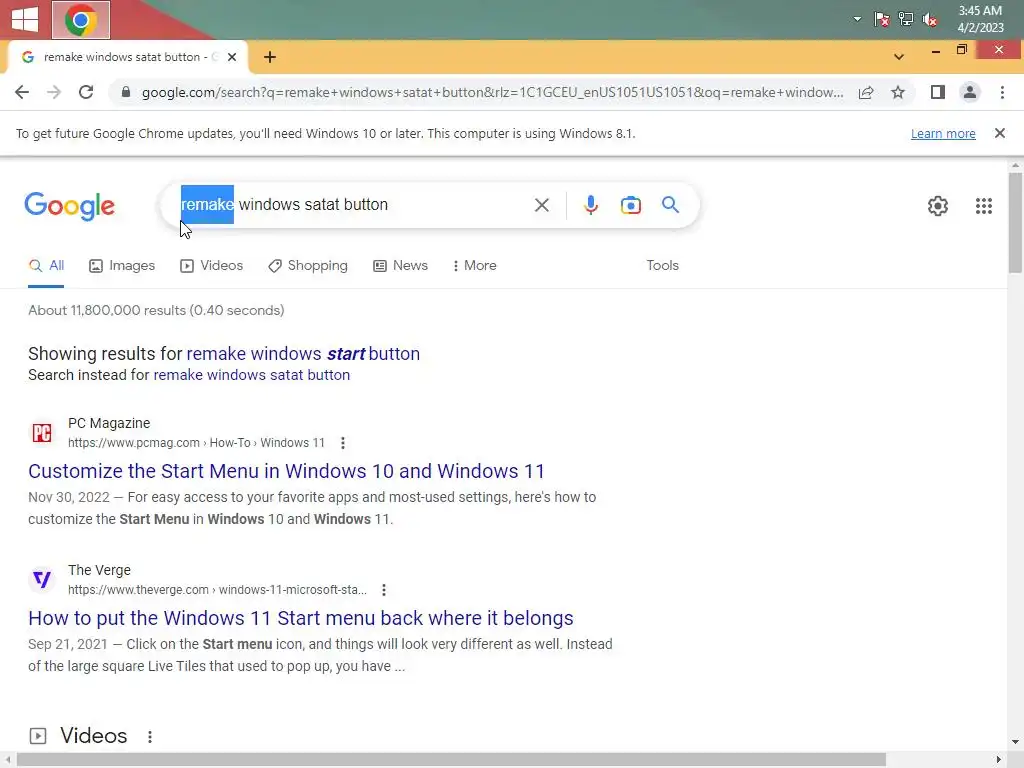The height and width of the screenshot is (768, 1024).
Task: Search instead for 'remake windows satat button'
Action: coord(251,376)
